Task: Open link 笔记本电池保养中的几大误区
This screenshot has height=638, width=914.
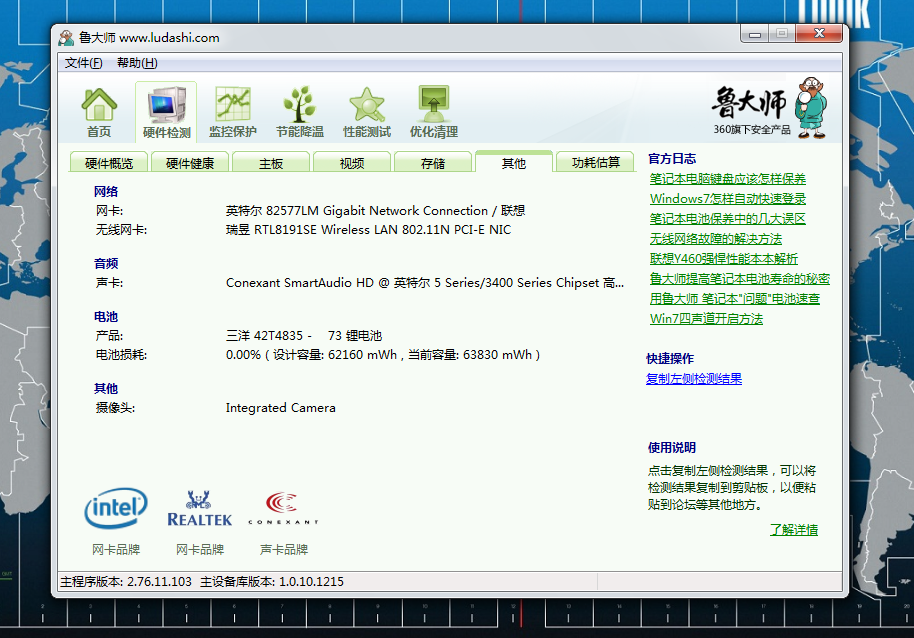Action: coord(727,218)
